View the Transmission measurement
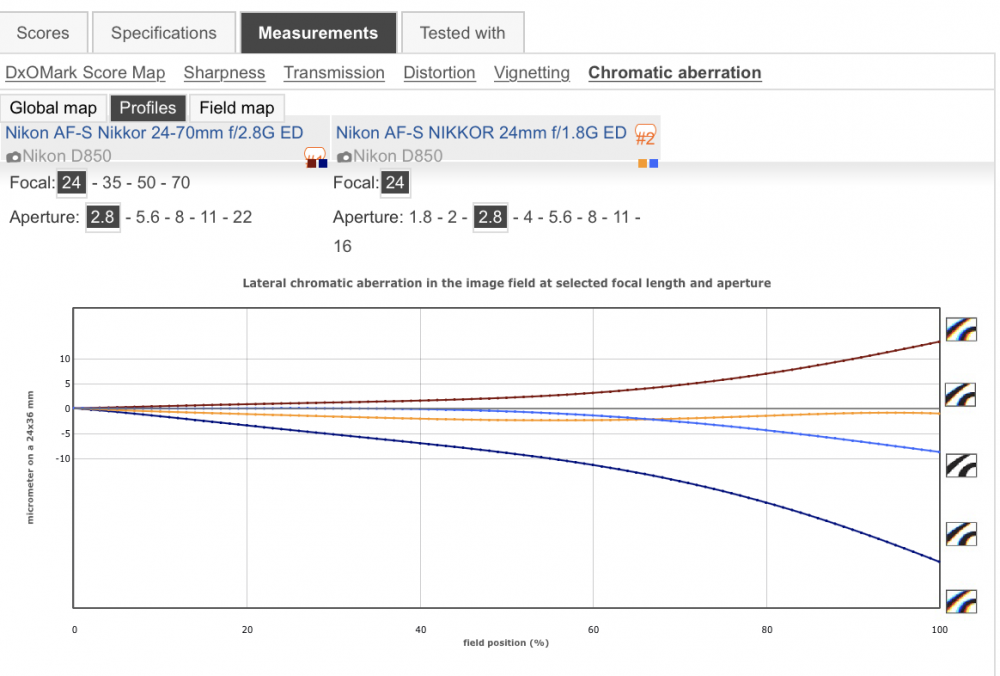 334,73
